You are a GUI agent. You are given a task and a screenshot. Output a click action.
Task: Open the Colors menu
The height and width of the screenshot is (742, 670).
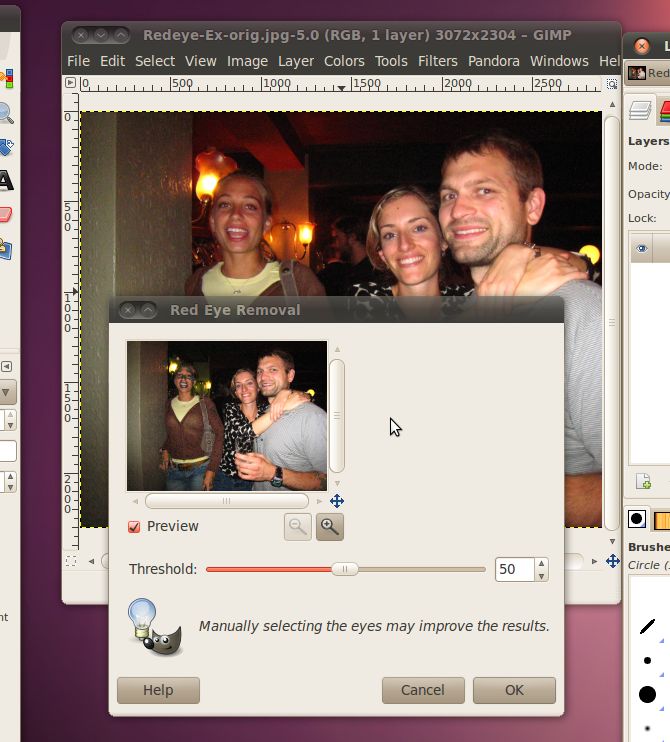tap(344, 61)
